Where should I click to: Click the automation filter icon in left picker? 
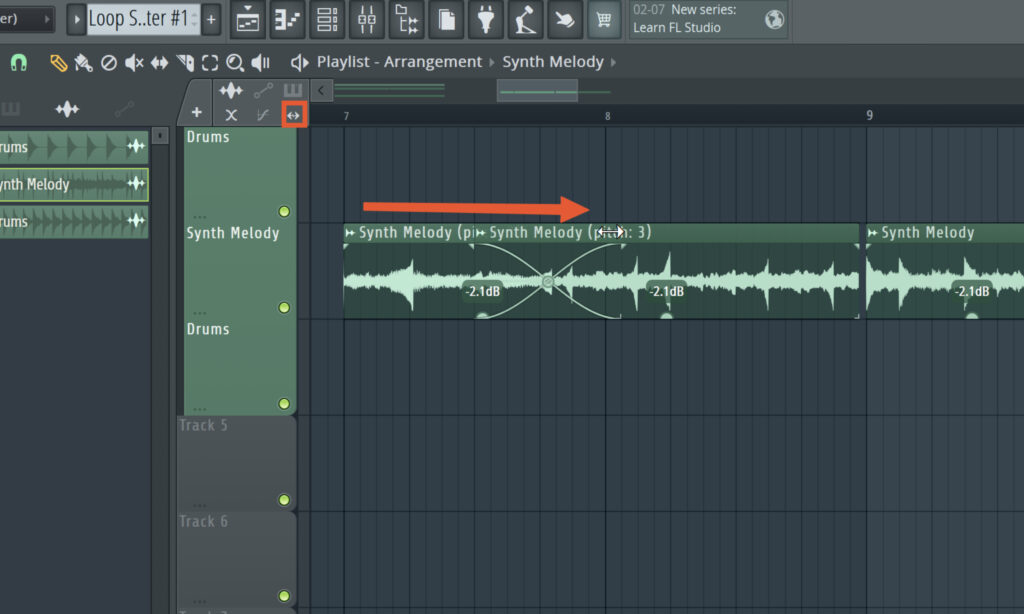point(124,109)
